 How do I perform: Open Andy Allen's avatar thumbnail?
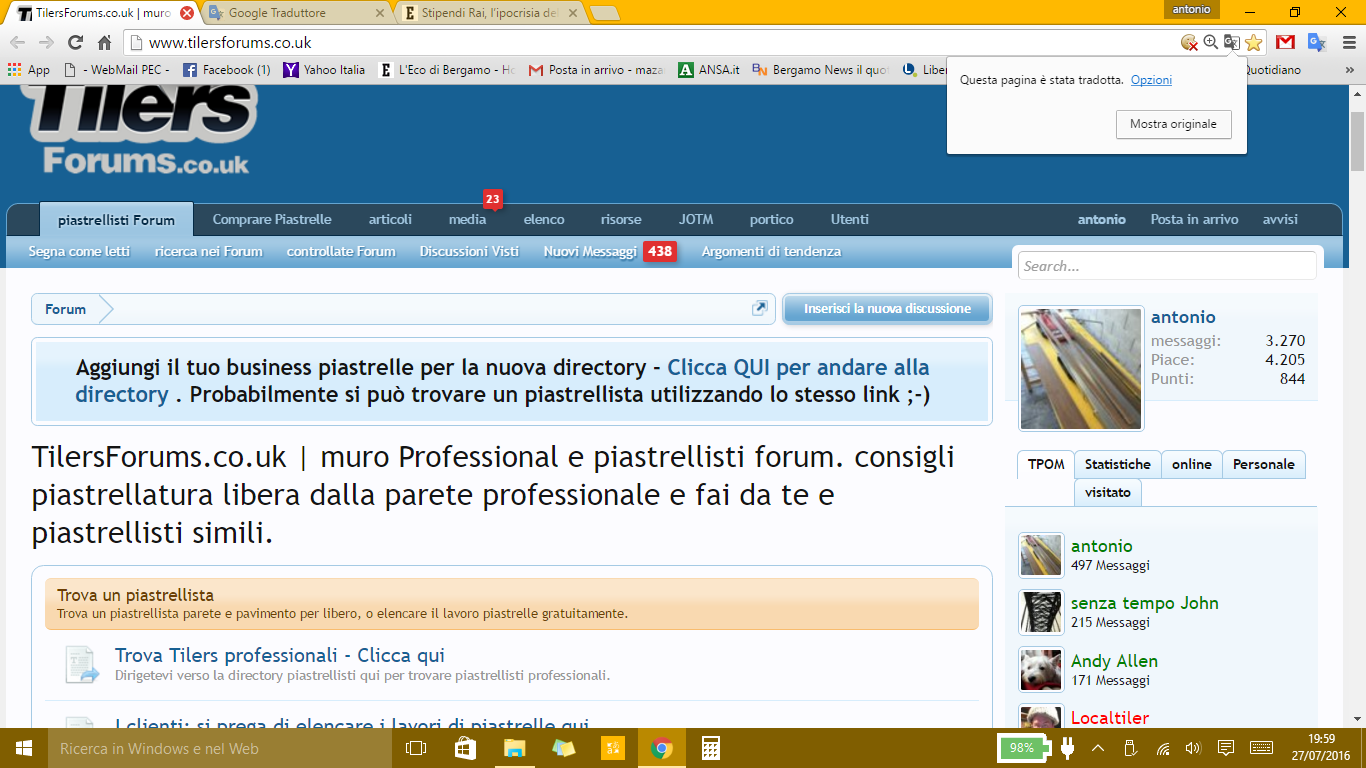coord(1041,670)
